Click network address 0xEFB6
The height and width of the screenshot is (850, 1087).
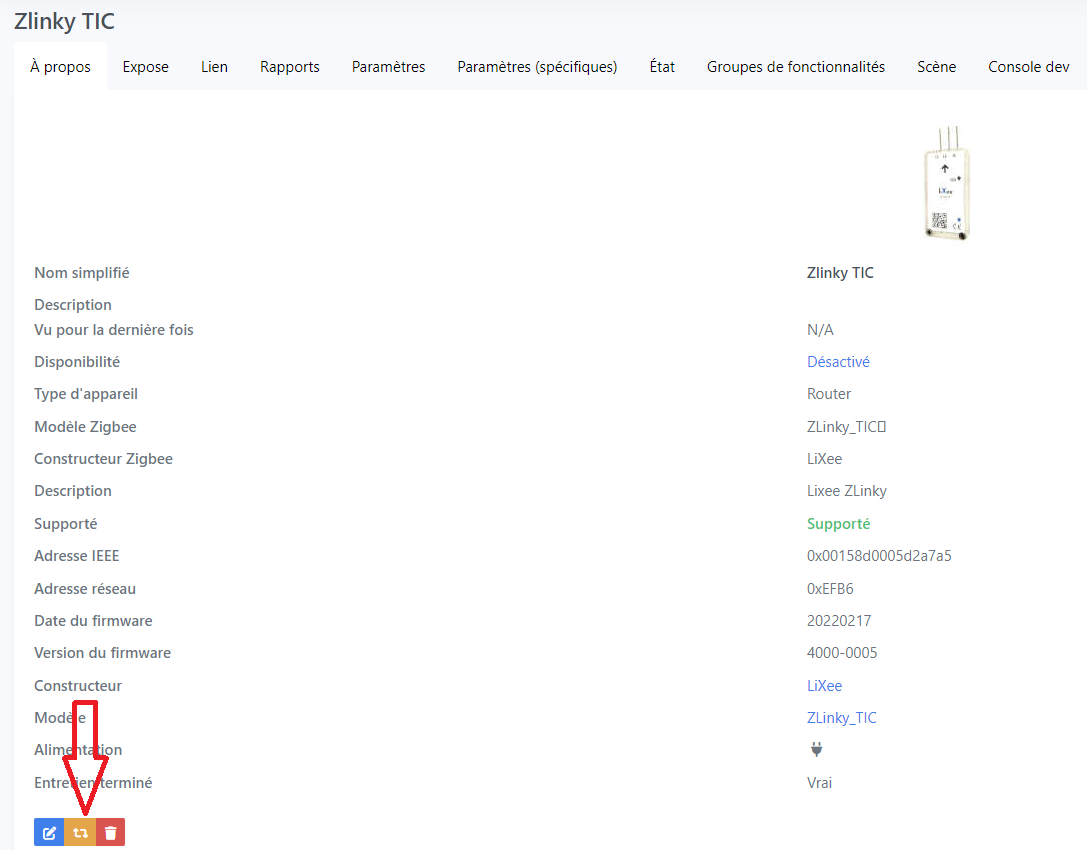[x=830, y=589]
